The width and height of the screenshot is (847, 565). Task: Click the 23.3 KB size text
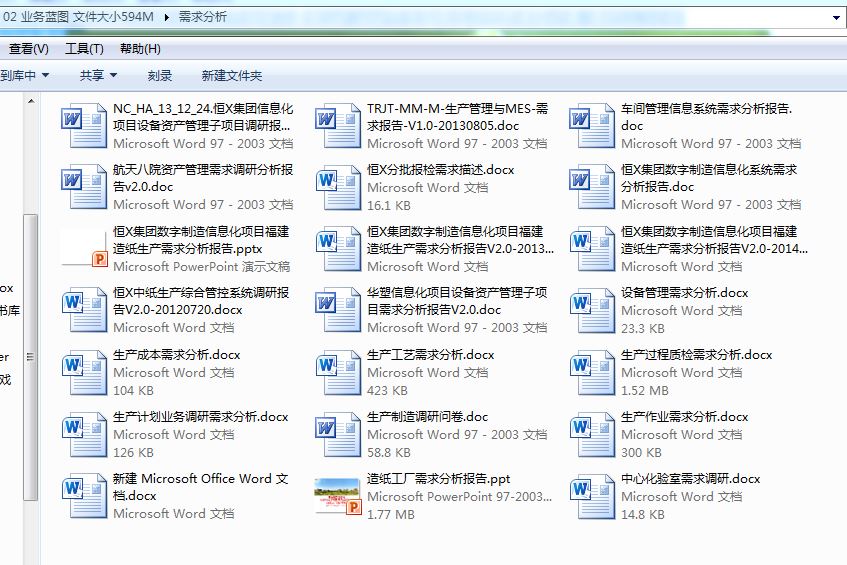click(x=643, y=328)
